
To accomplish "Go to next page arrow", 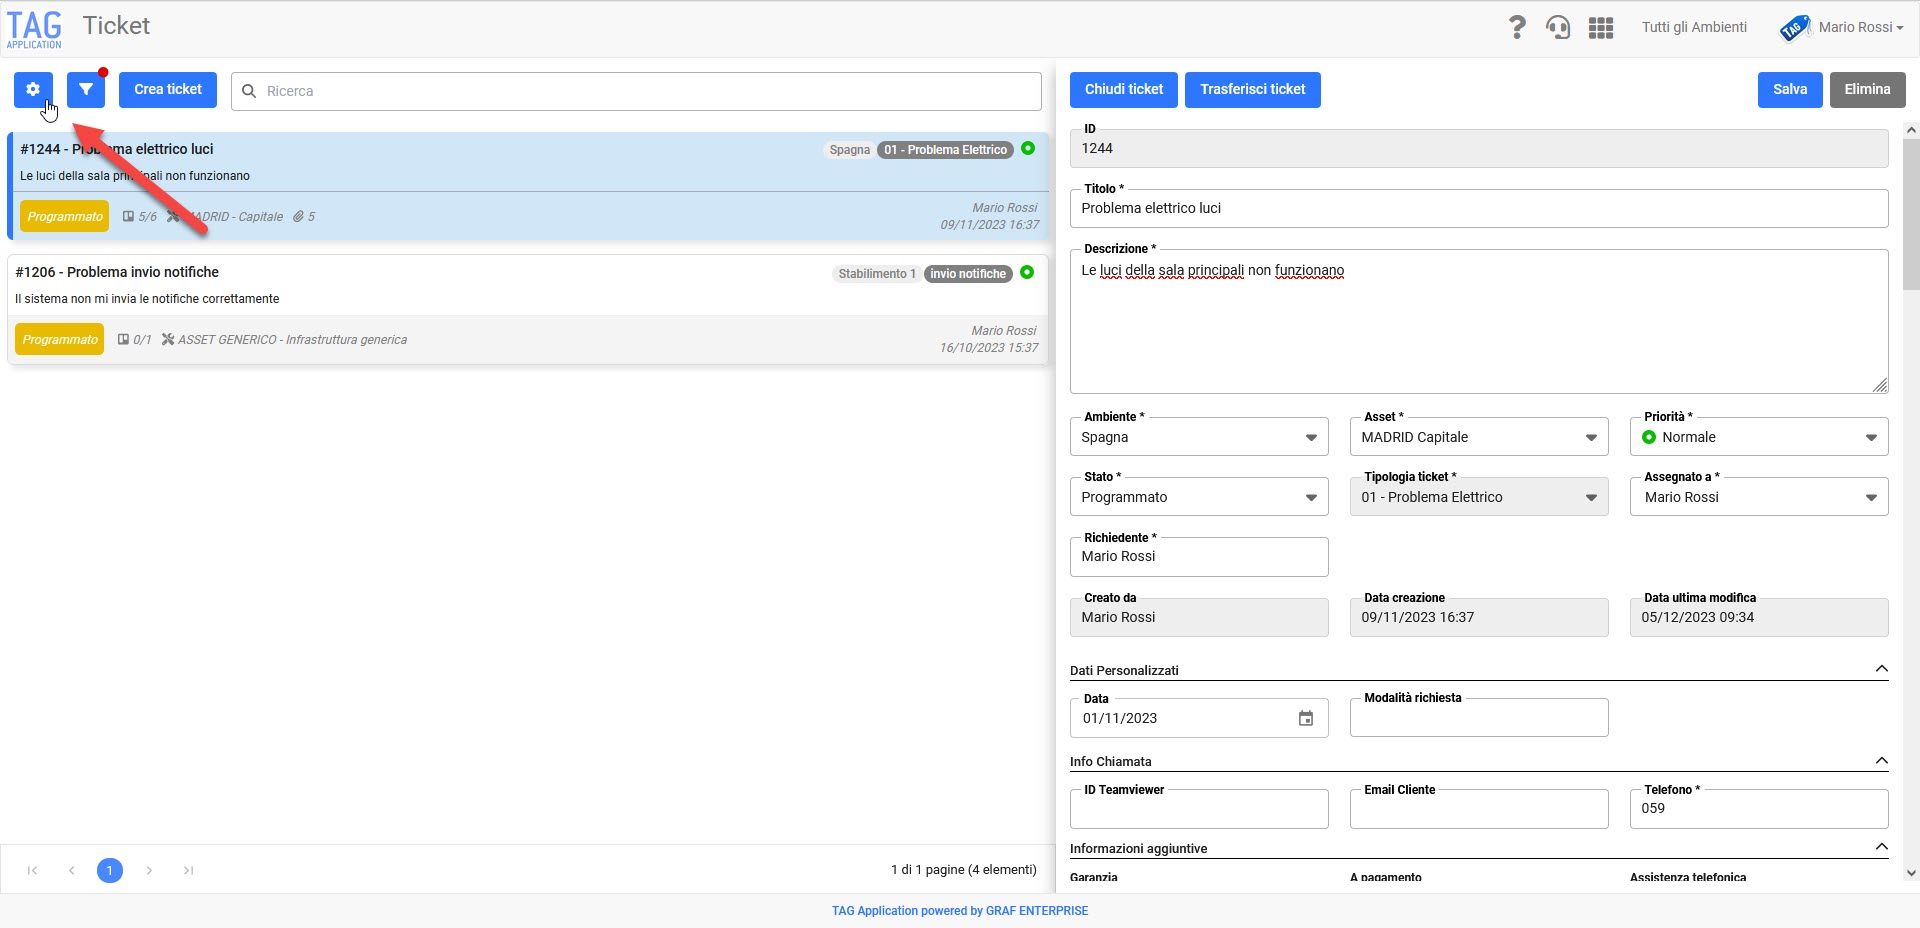I will click(x=149, y=870).
